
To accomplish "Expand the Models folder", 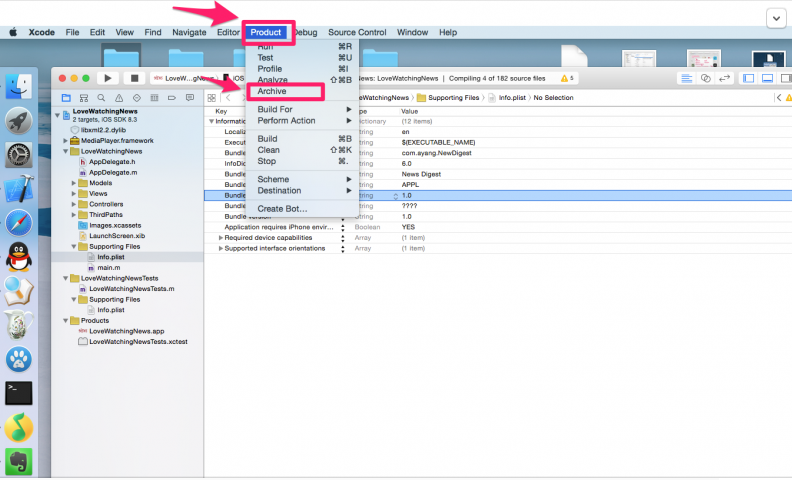I will [74, 183].
